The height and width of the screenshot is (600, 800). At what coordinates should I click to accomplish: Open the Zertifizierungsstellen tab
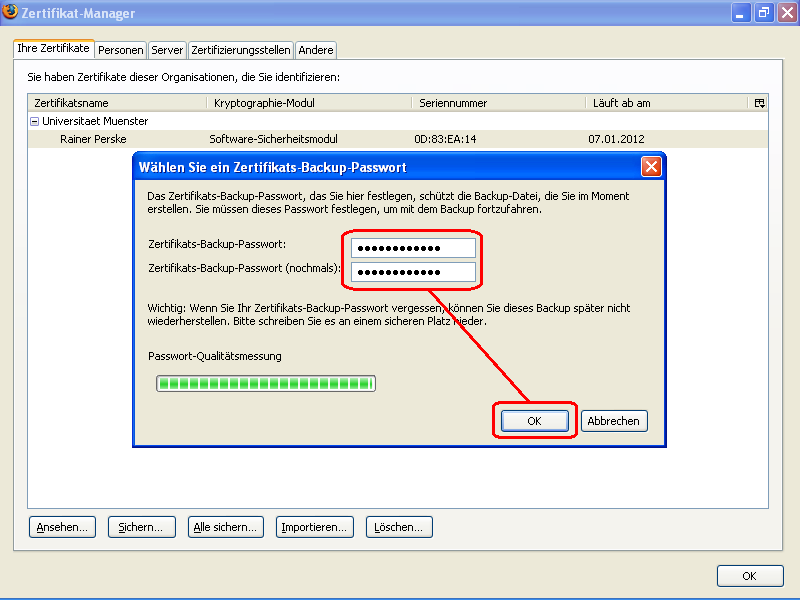[242, 49]
